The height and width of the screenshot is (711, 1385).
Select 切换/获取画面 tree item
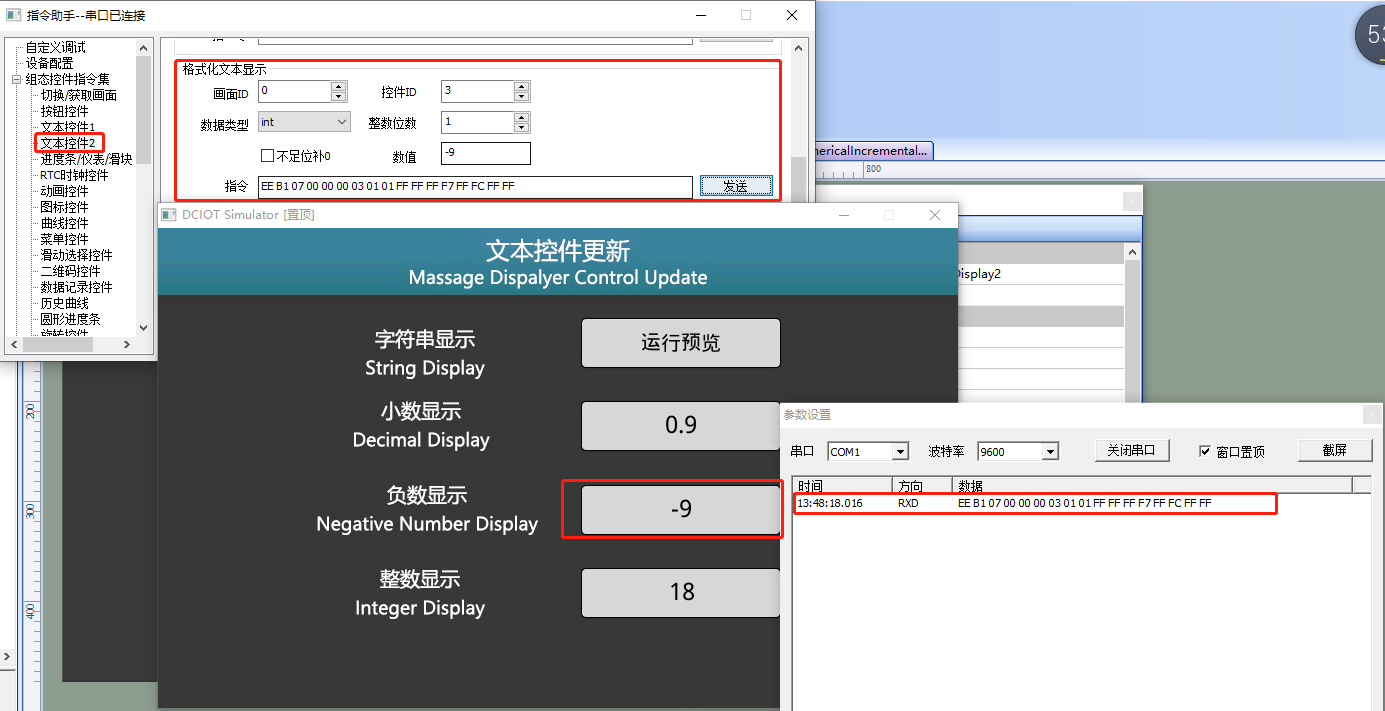point(78,95)
